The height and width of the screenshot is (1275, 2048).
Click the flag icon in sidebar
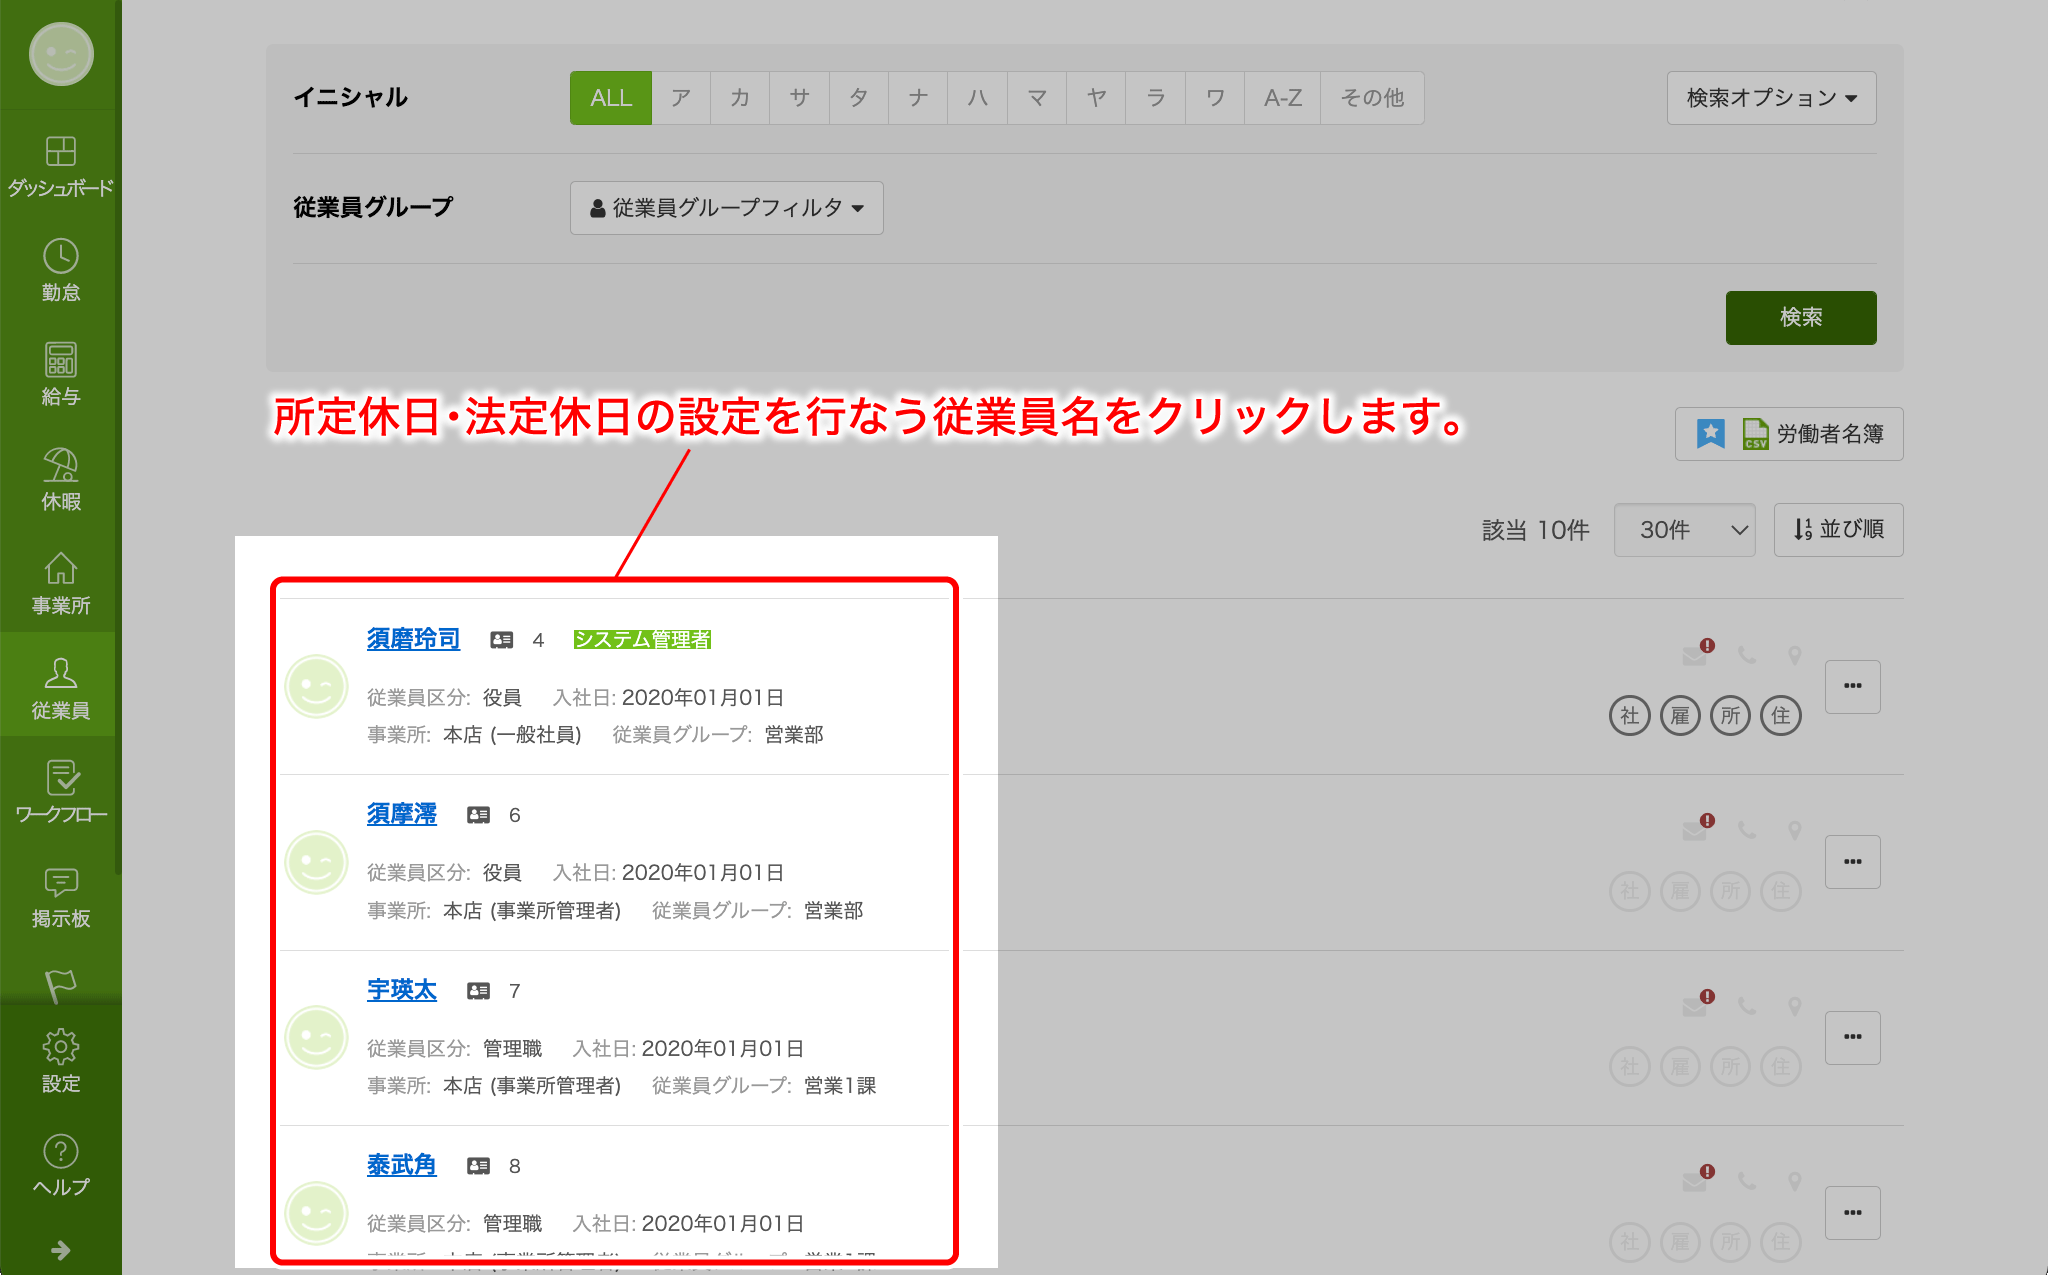point(60,985)
